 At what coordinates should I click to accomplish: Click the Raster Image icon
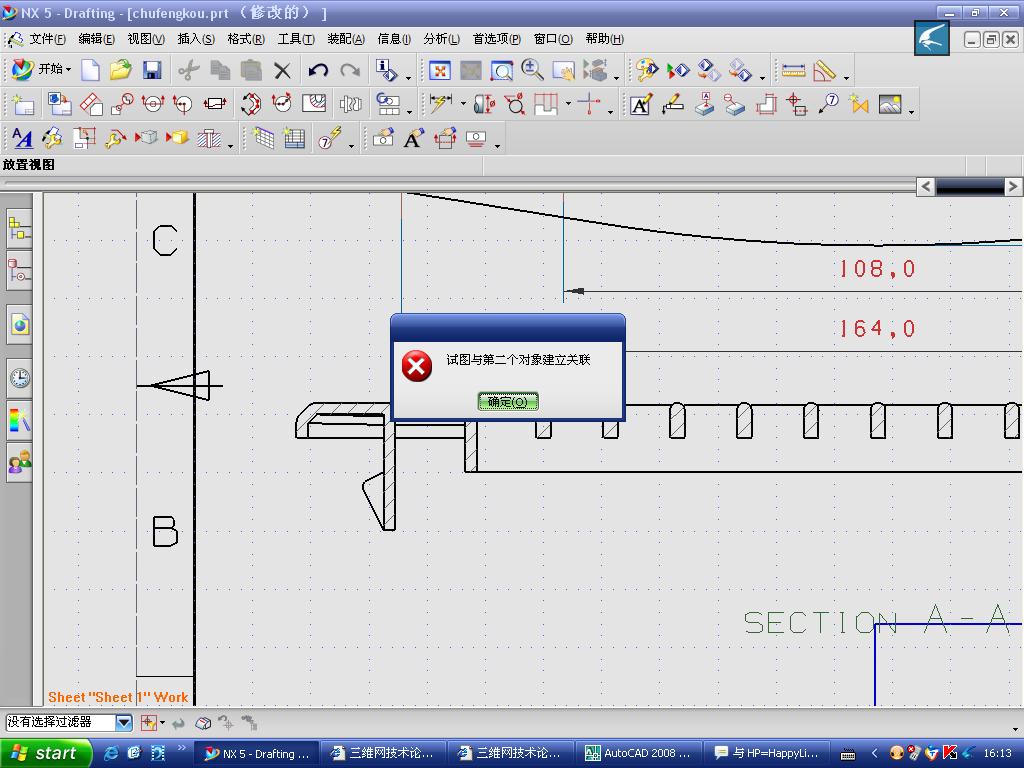click(x=890, y=104)
